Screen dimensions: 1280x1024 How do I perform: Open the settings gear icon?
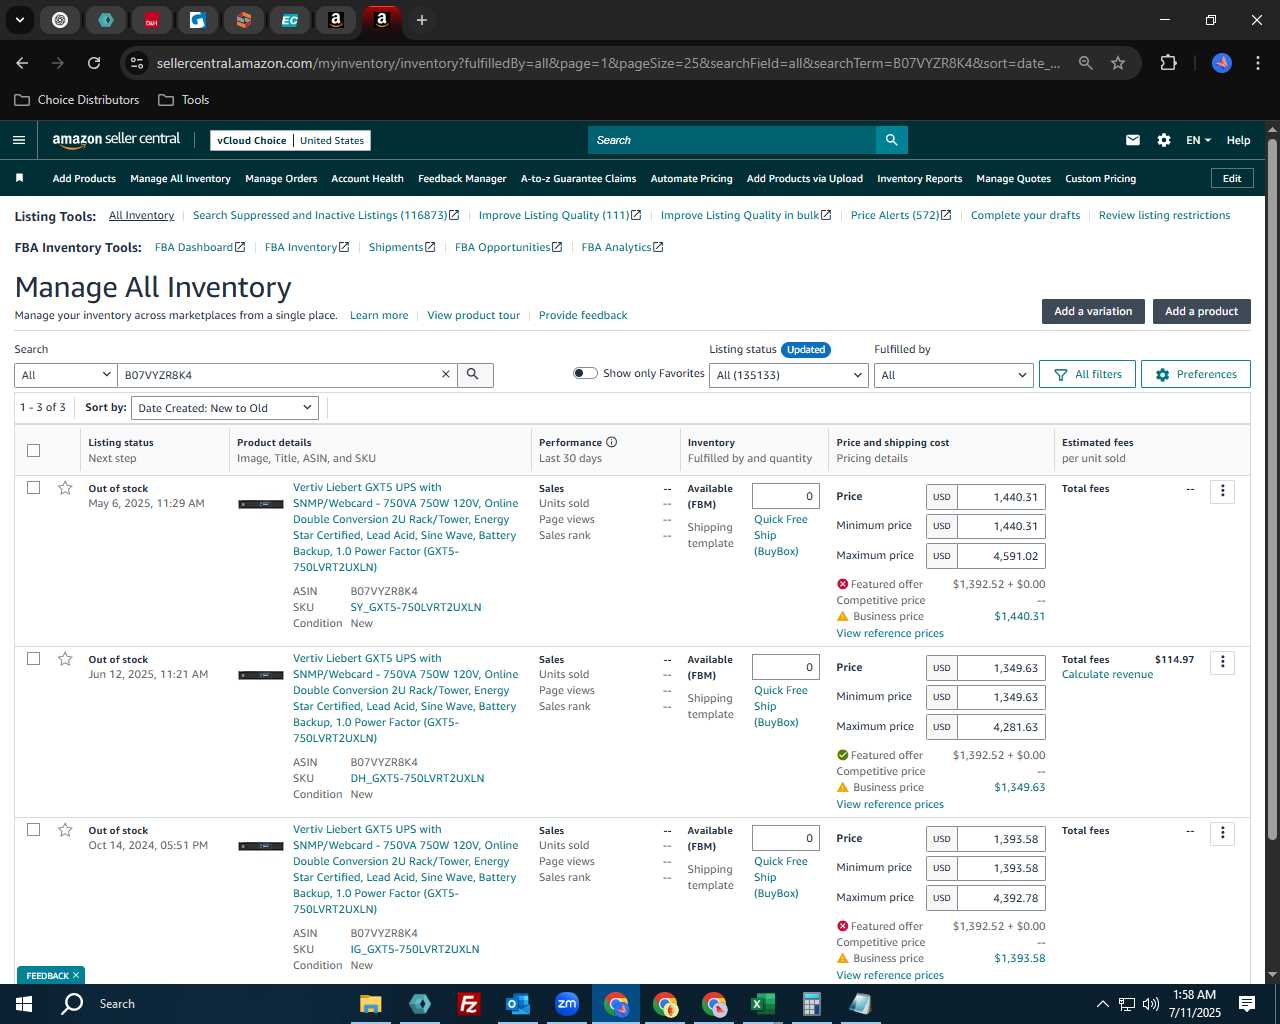coord(1164,140)
